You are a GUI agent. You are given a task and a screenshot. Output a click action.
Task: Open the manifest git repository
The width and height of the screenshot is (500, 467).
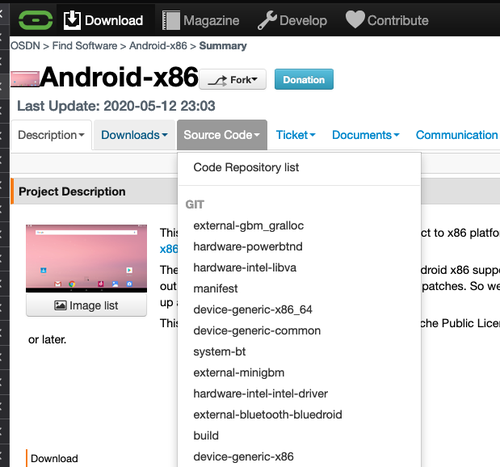(299, 289)
